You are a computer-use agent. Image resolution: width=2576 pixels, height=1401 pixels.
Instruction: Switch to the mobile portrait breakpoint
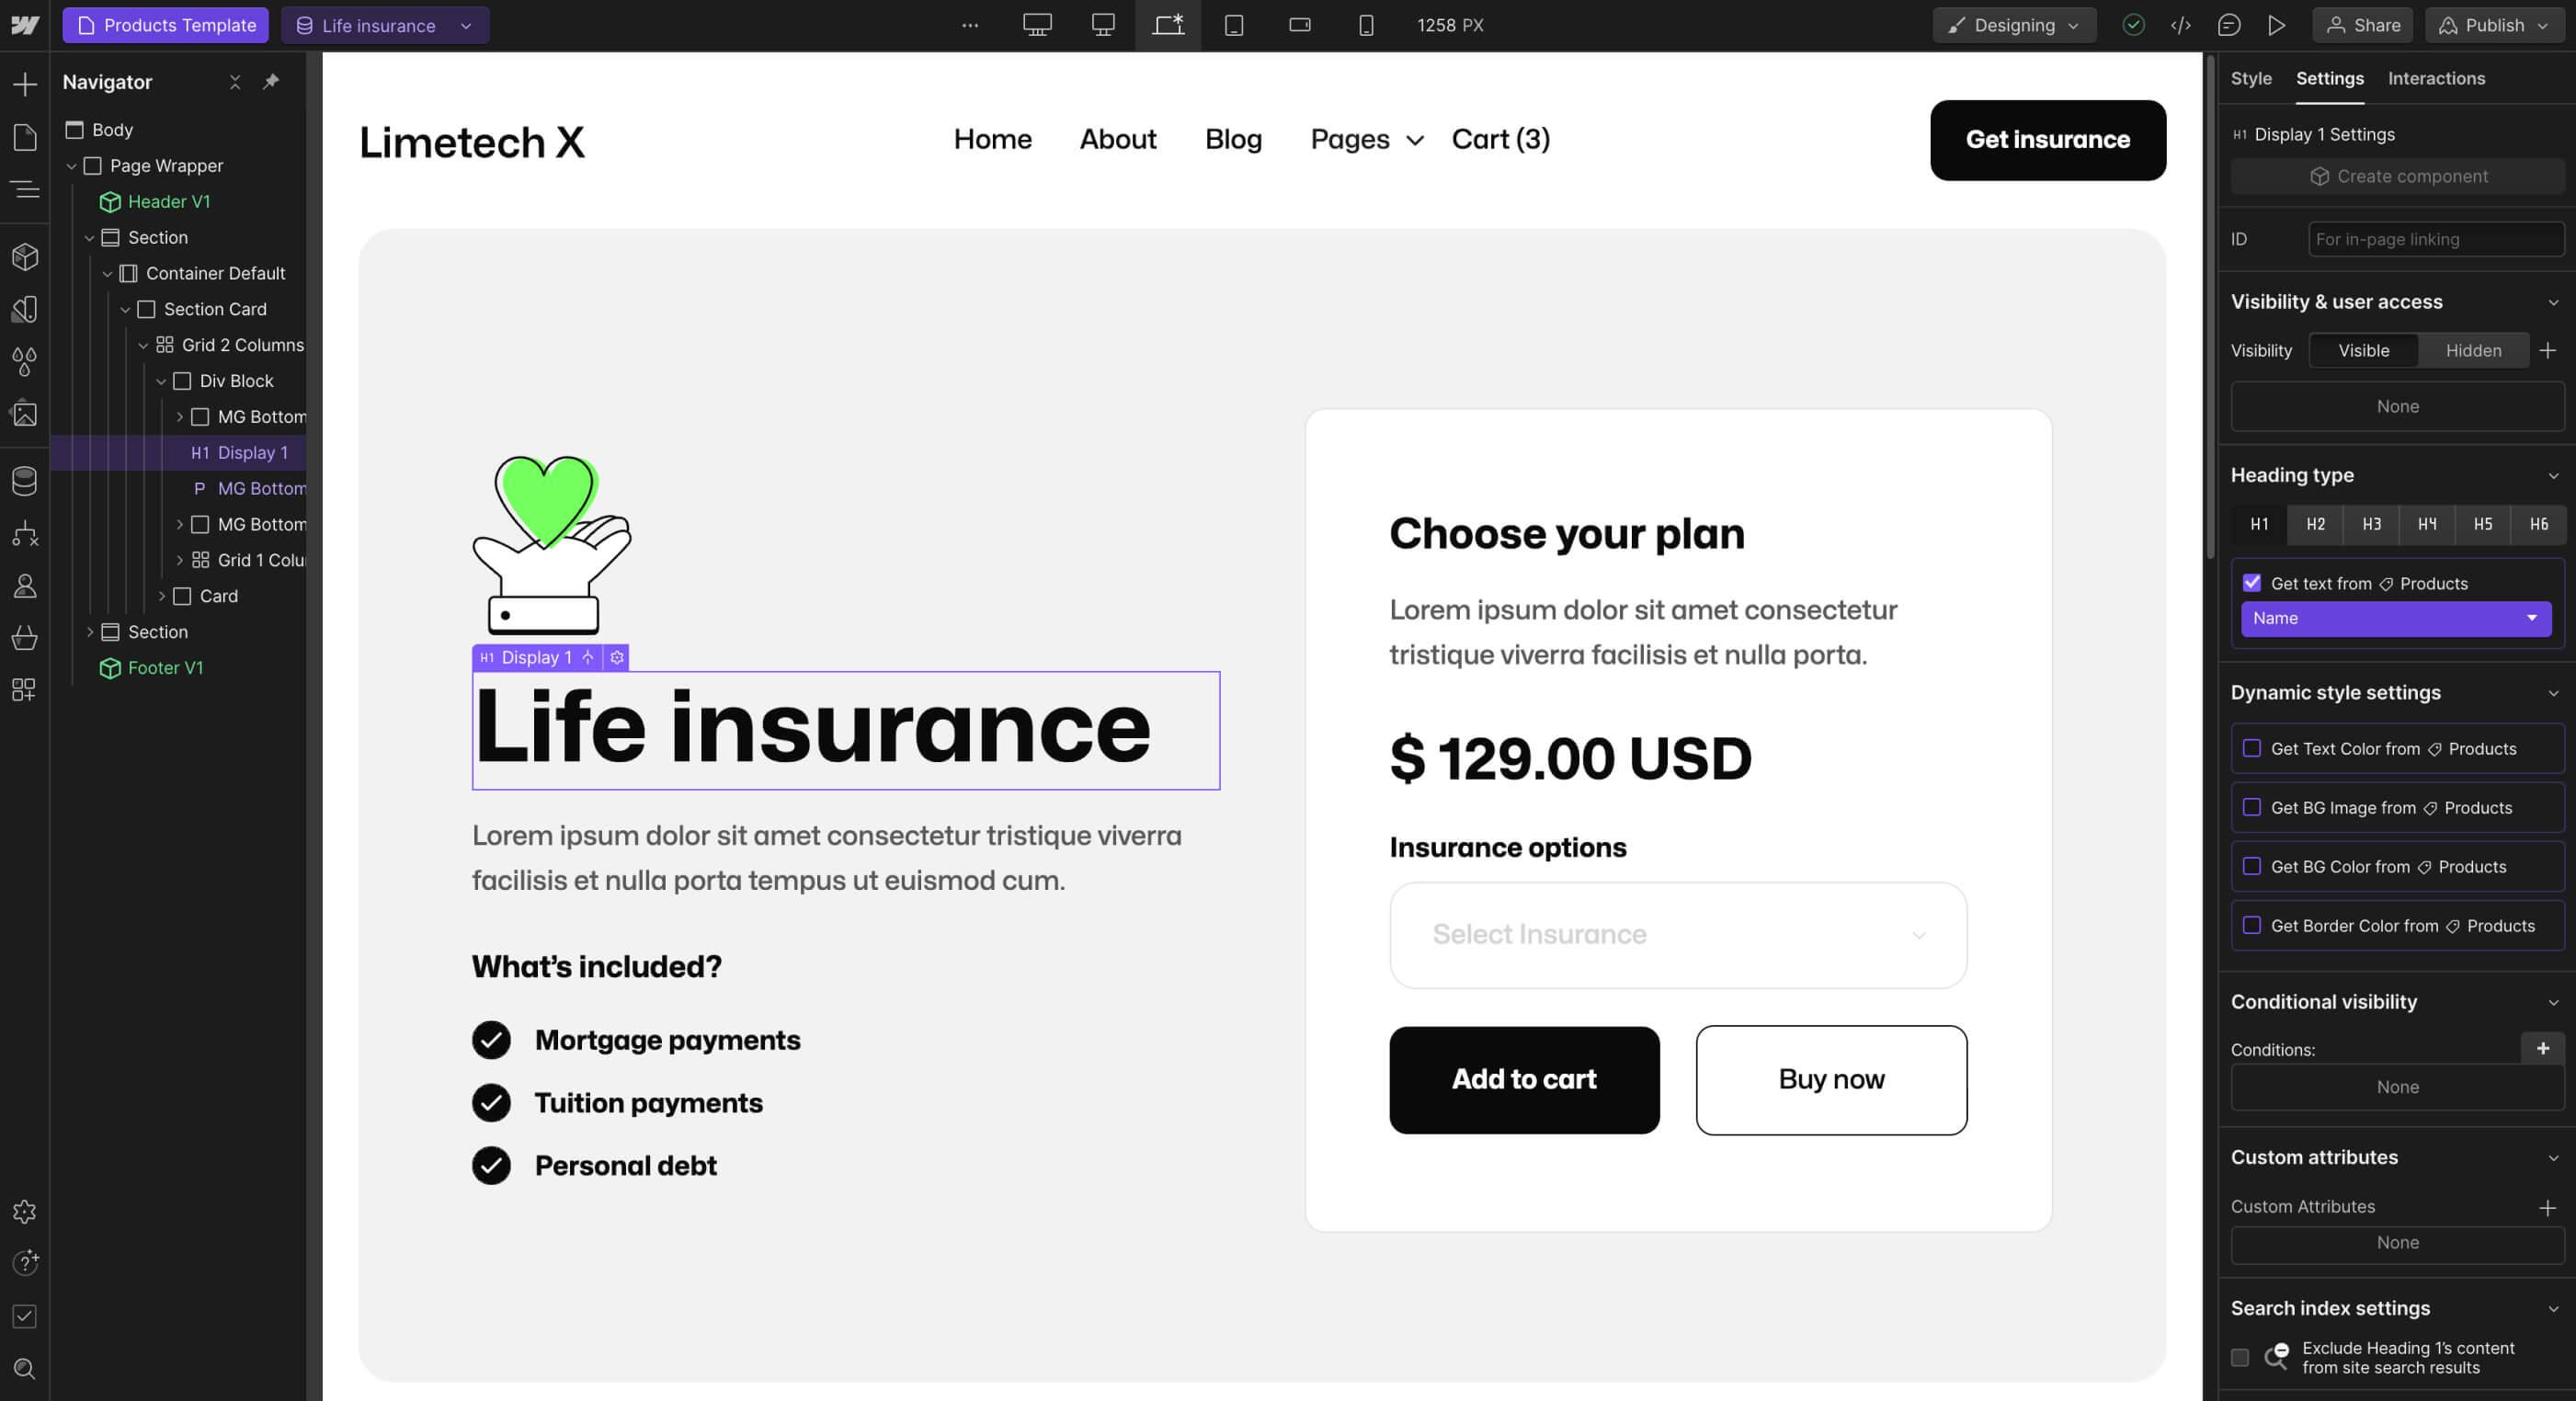(x=1365, y=25)
